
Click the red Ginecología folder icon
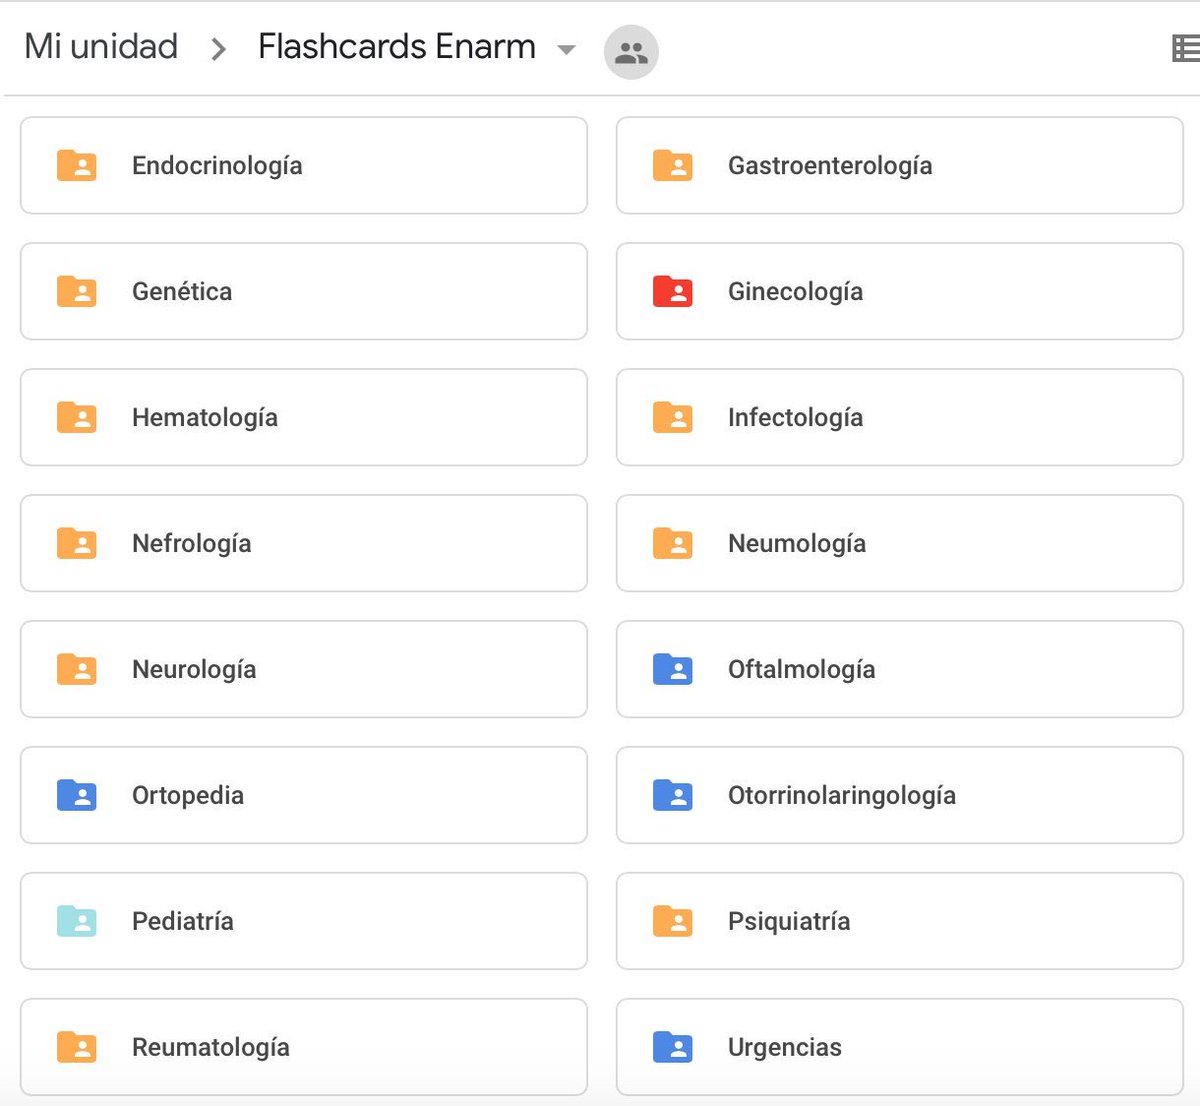(673, 292)
